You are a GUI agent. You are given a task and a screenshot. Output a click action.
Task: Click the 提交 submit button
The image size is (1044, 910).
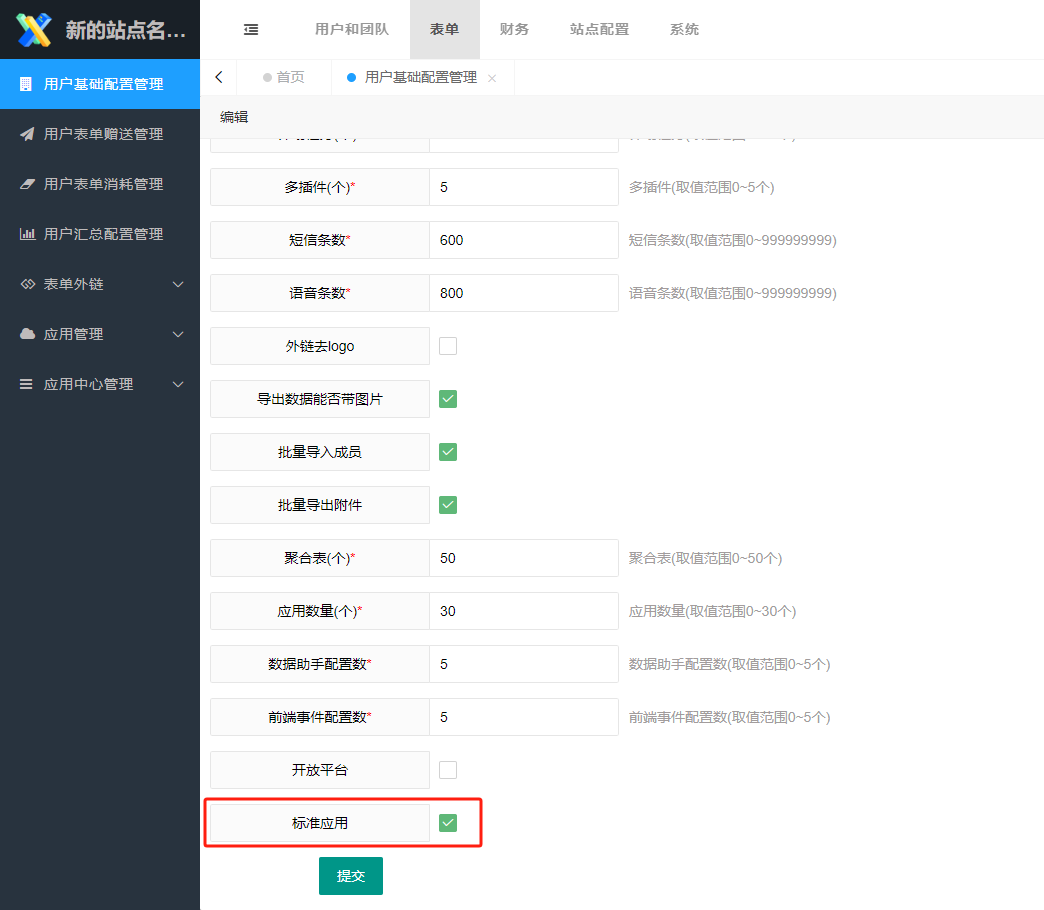pos(351,876)
